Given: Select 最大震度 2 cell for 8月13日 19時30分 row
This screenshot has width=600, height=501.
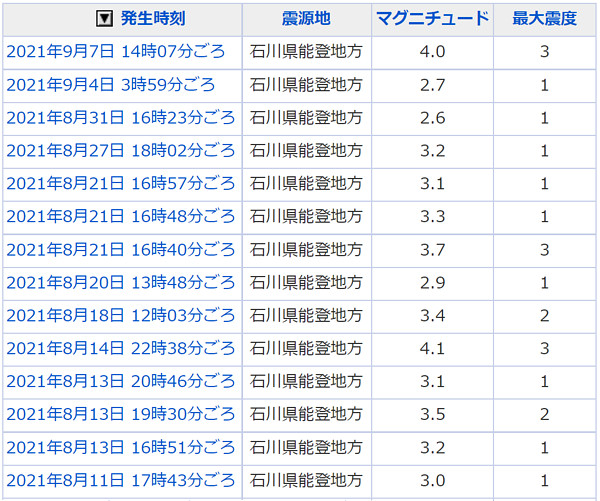Looking at the screenshot, I should 545,415.
